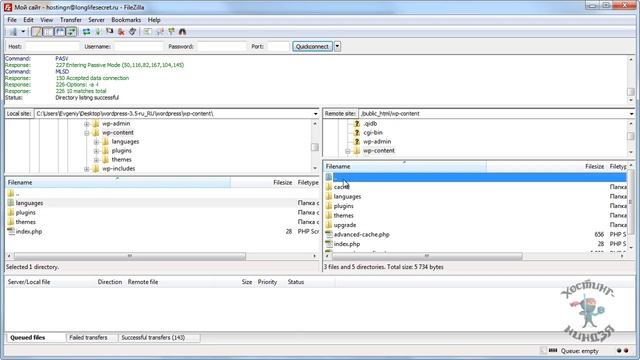Open the Site Manager icon

coord(13,31)
